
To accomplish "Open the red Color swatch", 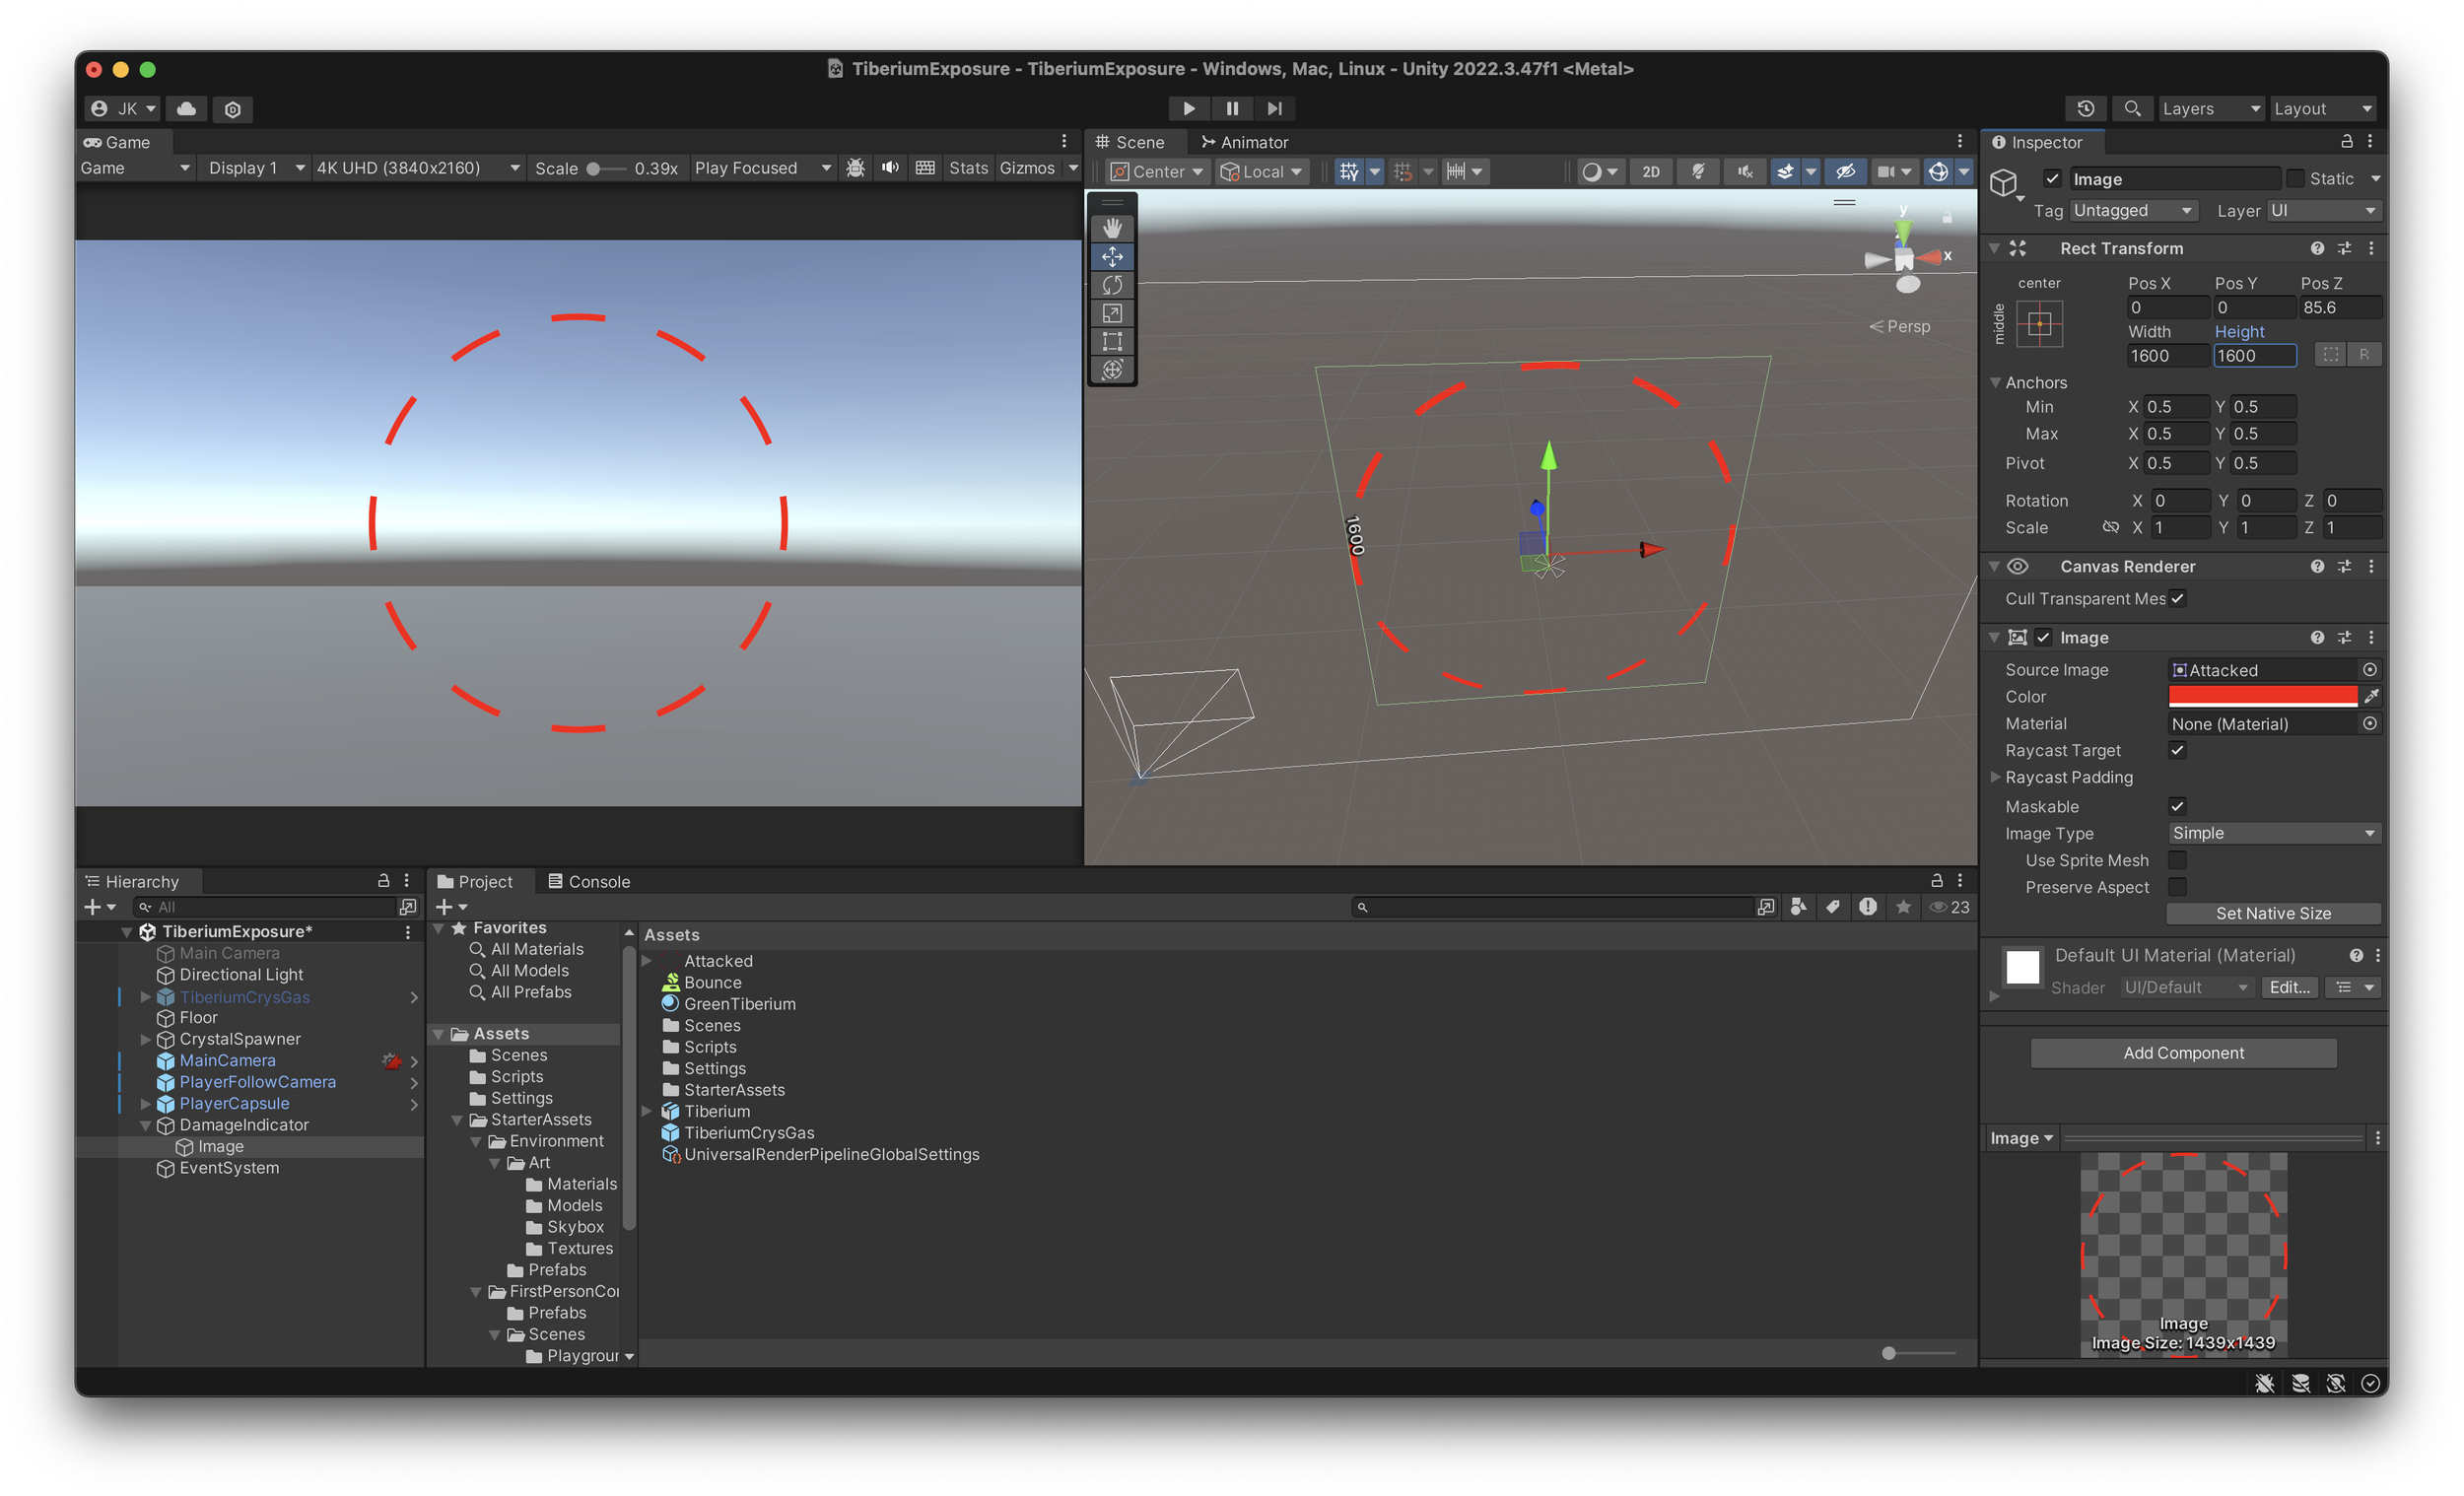I will click(2262, 696).
